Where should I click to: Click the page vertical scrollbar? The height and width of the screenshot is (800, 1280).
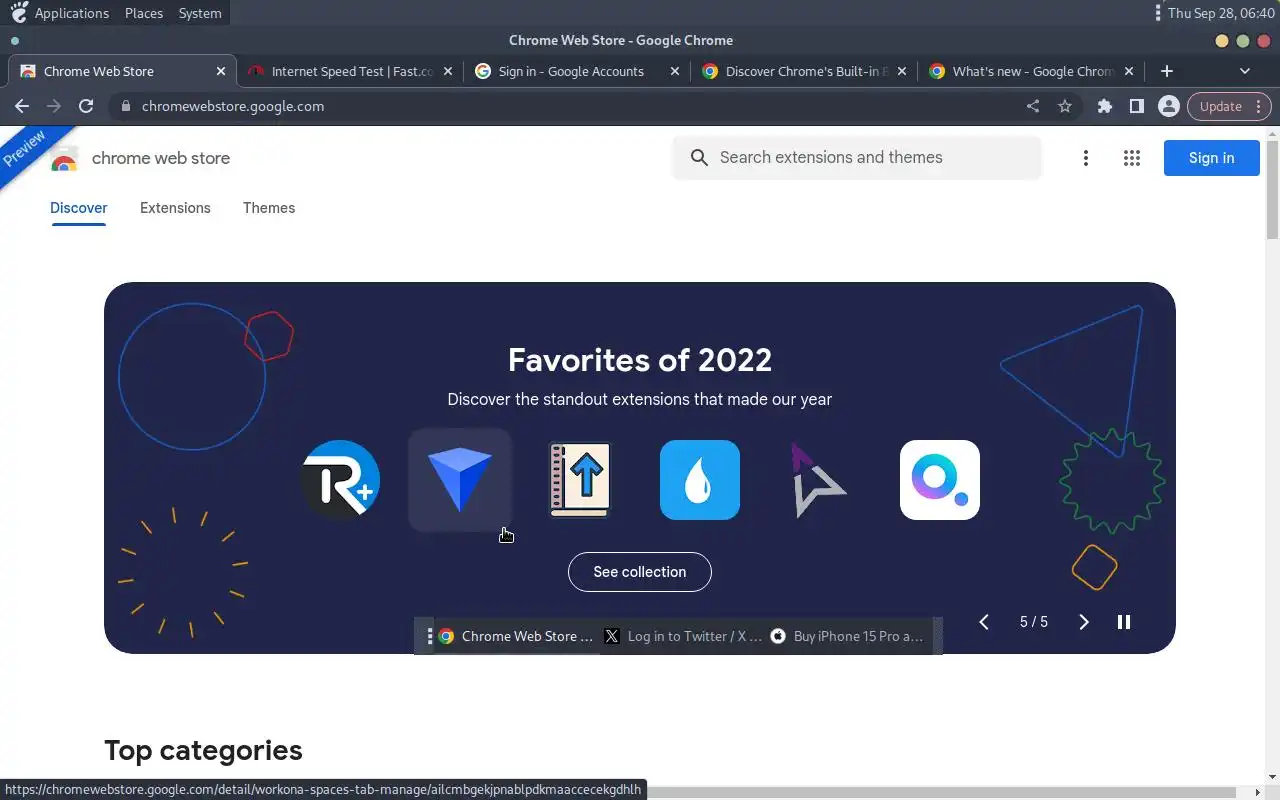[x=1272, y=190]
